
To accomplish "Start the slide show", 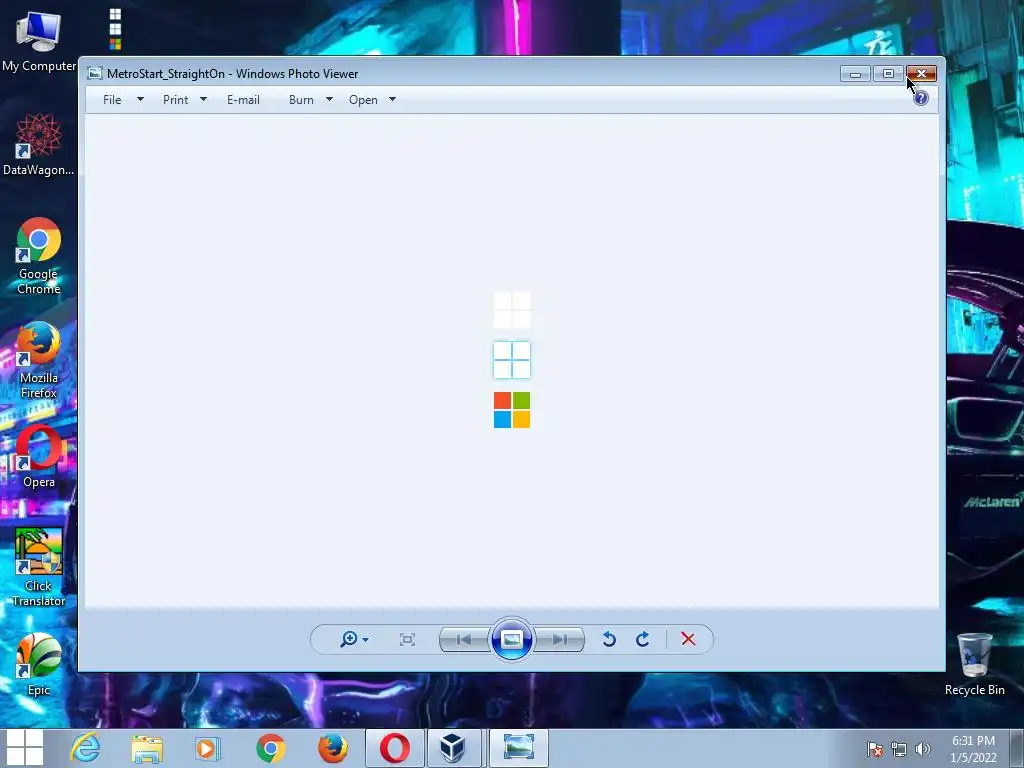I will pyautogui.click(x=511, y=639).
